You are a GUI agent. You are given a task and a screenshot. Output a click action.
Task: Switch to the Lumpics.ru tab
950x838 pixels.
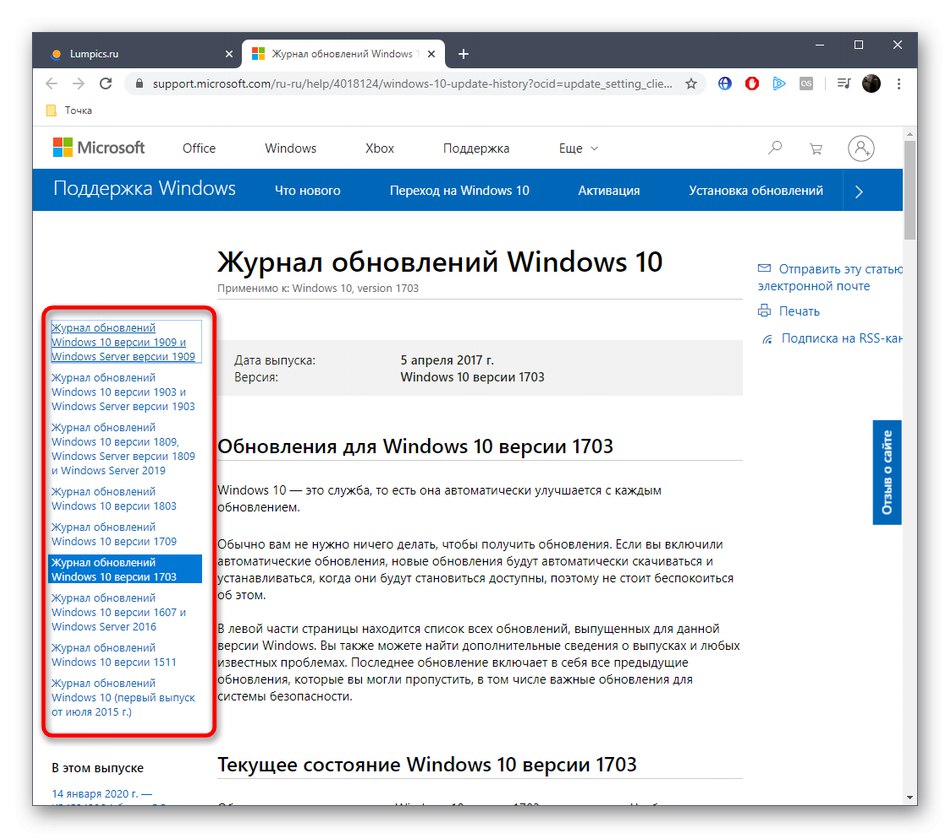(141, 54)
